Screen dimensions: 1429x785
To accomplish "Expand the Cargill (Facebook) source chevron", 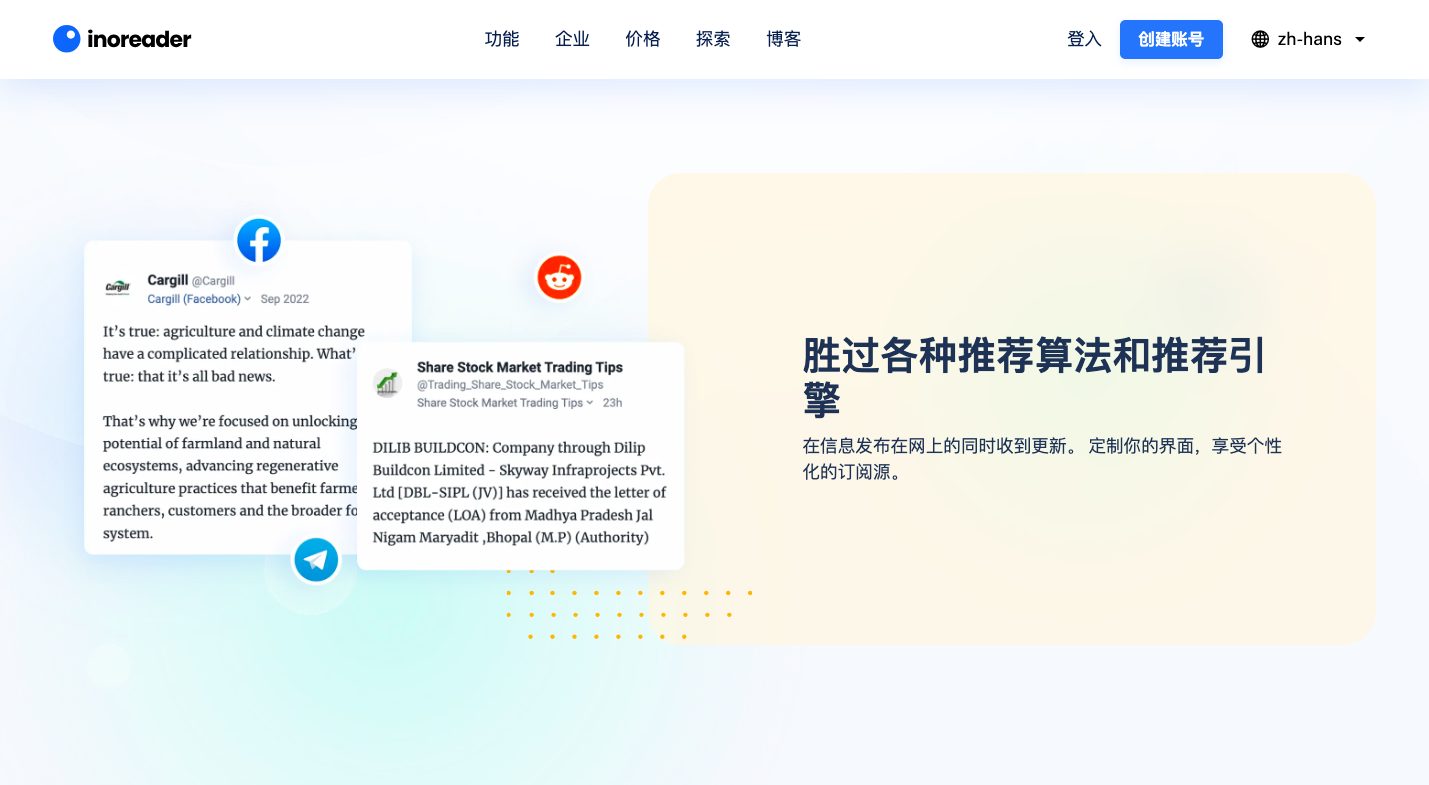I will (248, 299).
